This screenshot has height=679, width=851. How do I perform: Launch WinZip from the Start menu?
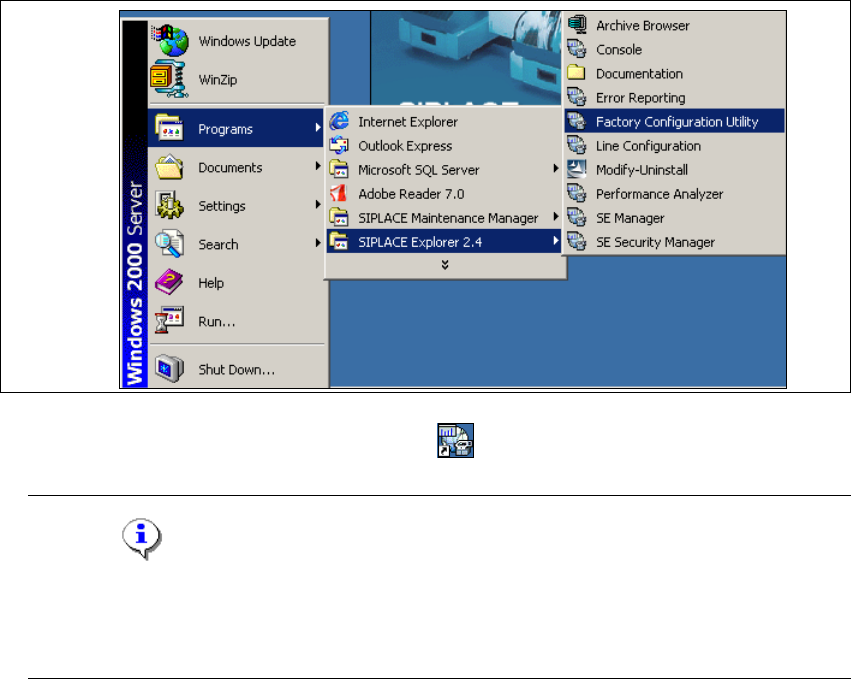238,79
